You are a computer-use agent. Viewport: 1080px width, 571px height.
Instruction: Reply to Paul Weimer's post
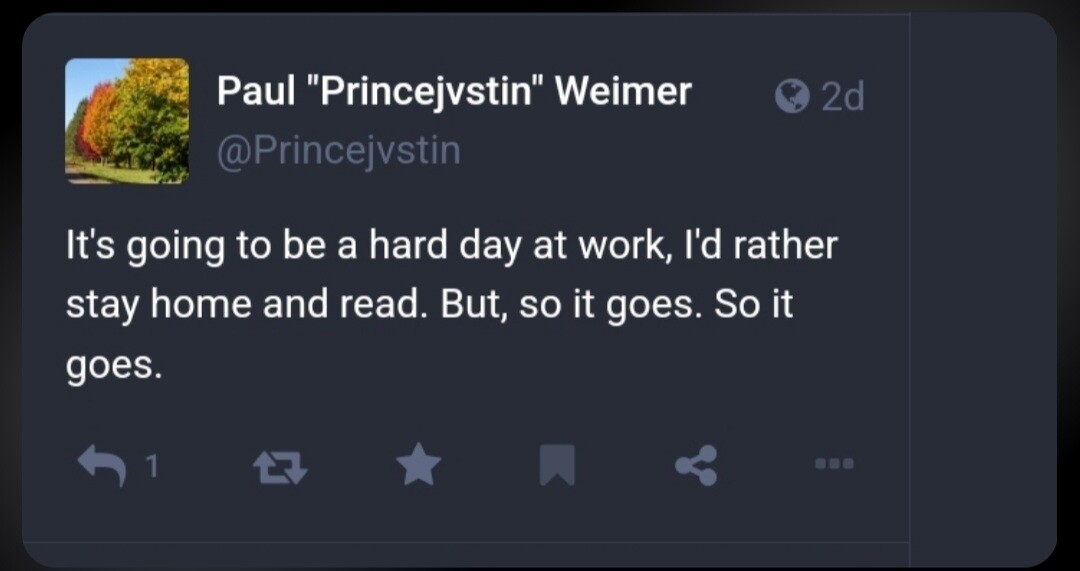click(x=104, y=465)
